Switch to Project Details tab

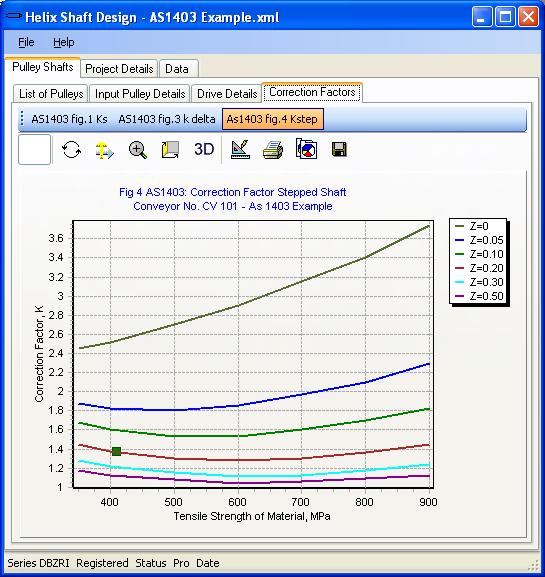[119, 69]
